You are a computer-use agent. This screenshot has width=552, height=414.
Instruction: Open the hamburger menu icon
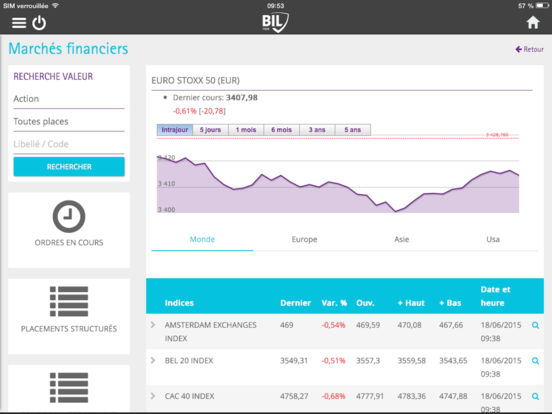[19, 23]
